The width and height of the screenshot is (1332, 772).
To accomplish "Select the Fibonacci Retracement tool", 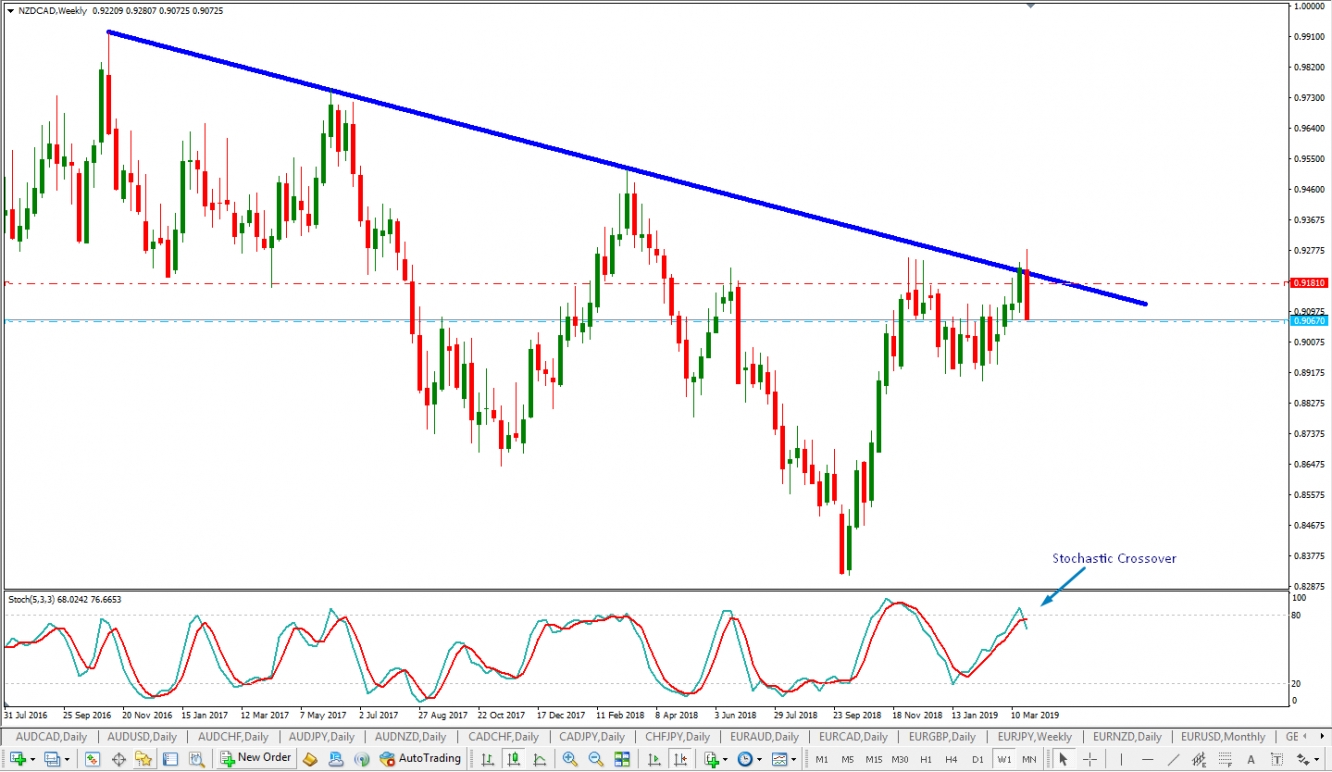I will [1225, 759].
